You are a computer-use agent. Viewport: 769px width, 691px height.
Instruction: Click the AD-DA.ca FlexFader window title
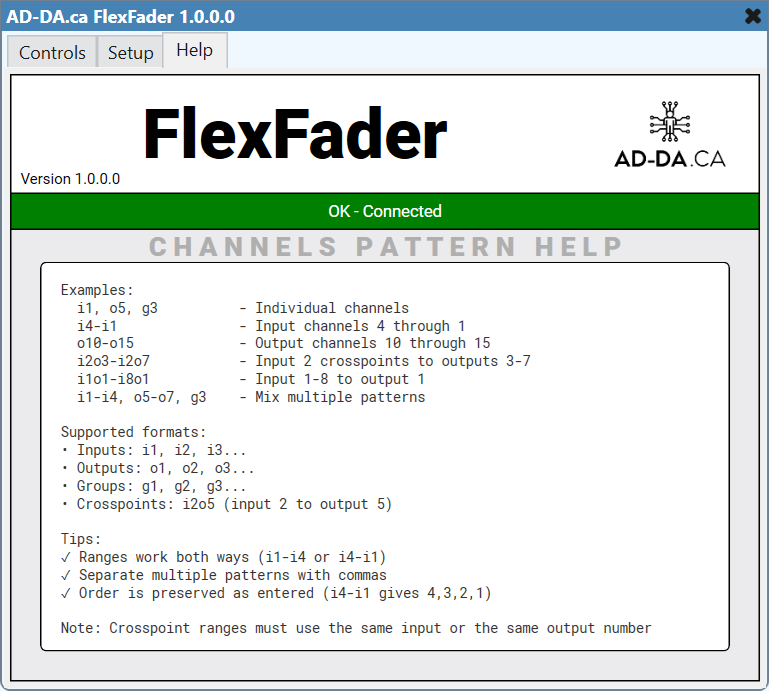click(121, 16)
